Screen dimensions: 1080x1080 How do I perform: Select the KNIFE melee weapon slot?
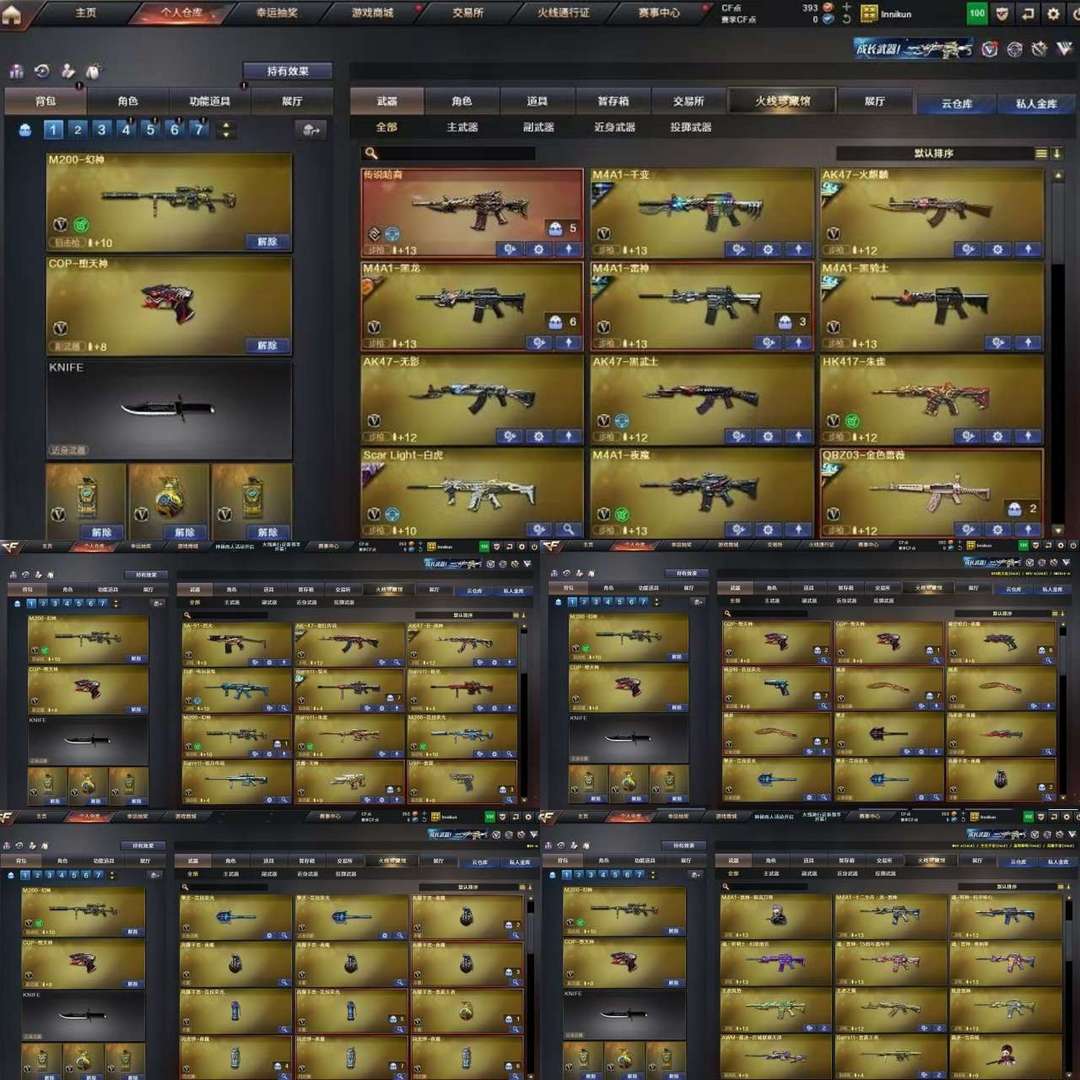(169, 408)
